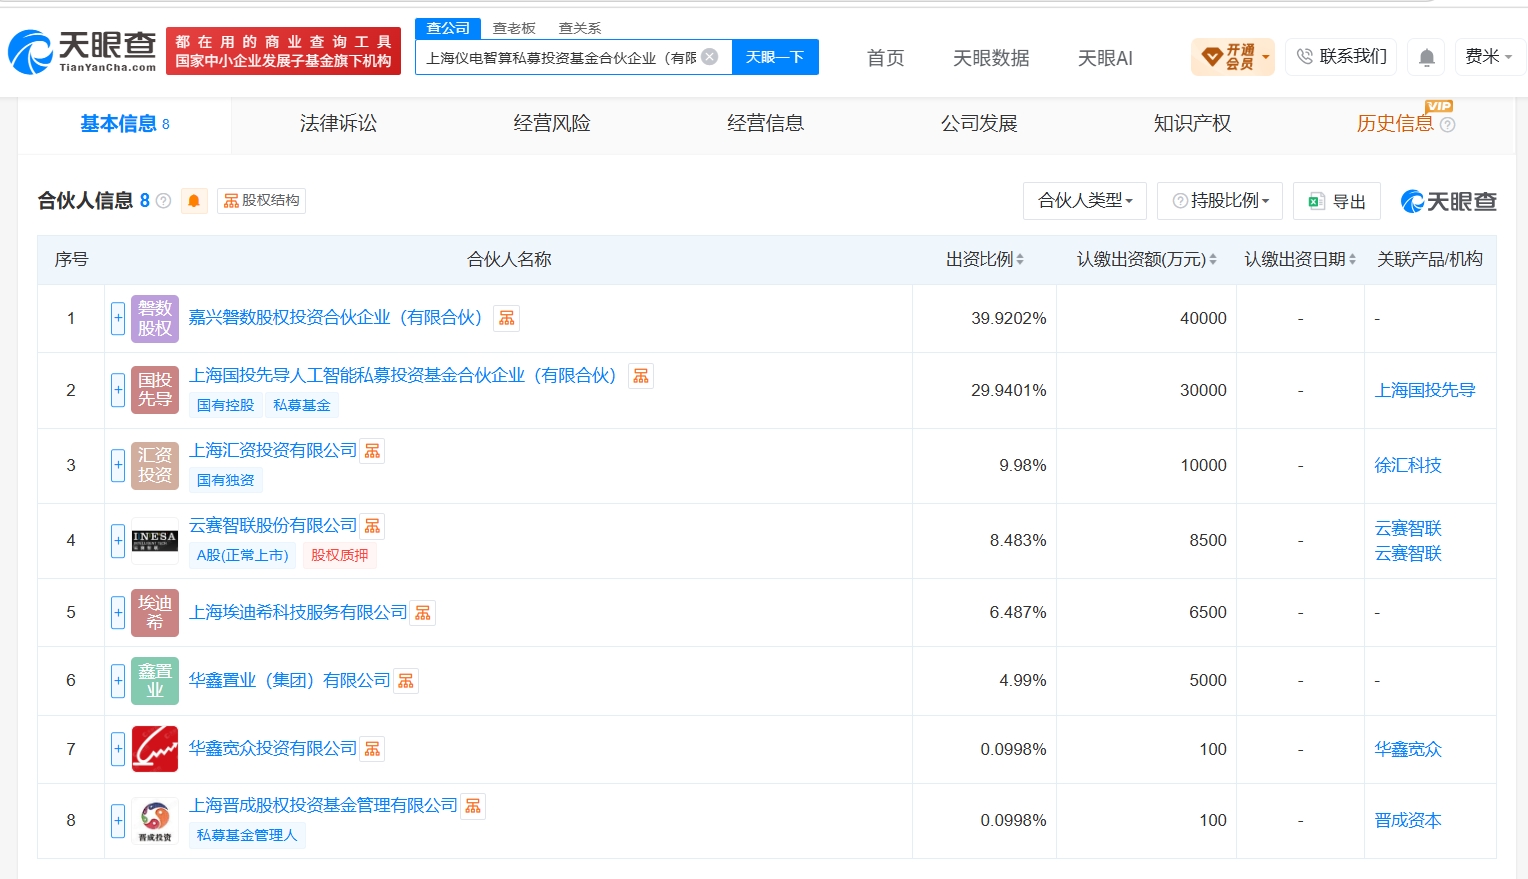This screenshot has height=879, width=1528.
Task: Open 天眼AI navigation link
Action: (x=1105, y=58)
